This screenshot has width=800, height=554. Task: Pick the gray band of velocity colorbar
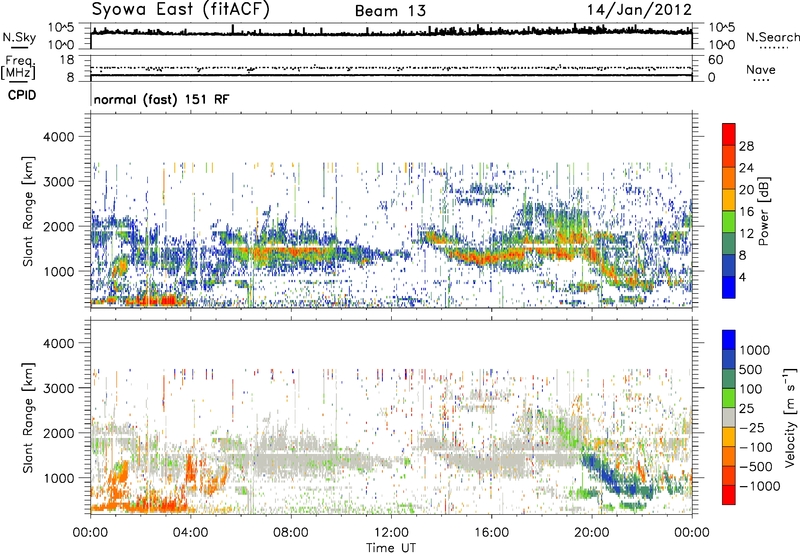(729, 417)
